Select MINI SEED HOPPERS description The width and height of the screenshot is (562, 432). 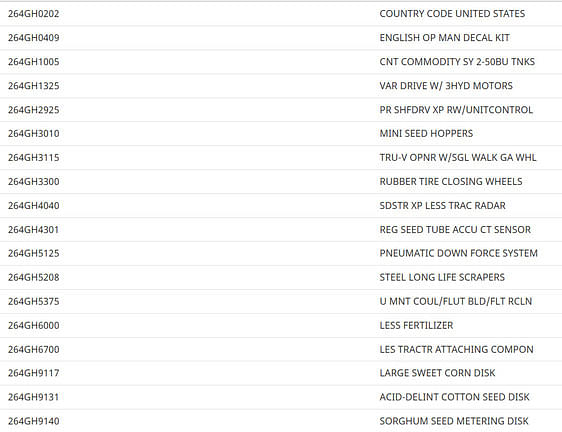(426, 133)
